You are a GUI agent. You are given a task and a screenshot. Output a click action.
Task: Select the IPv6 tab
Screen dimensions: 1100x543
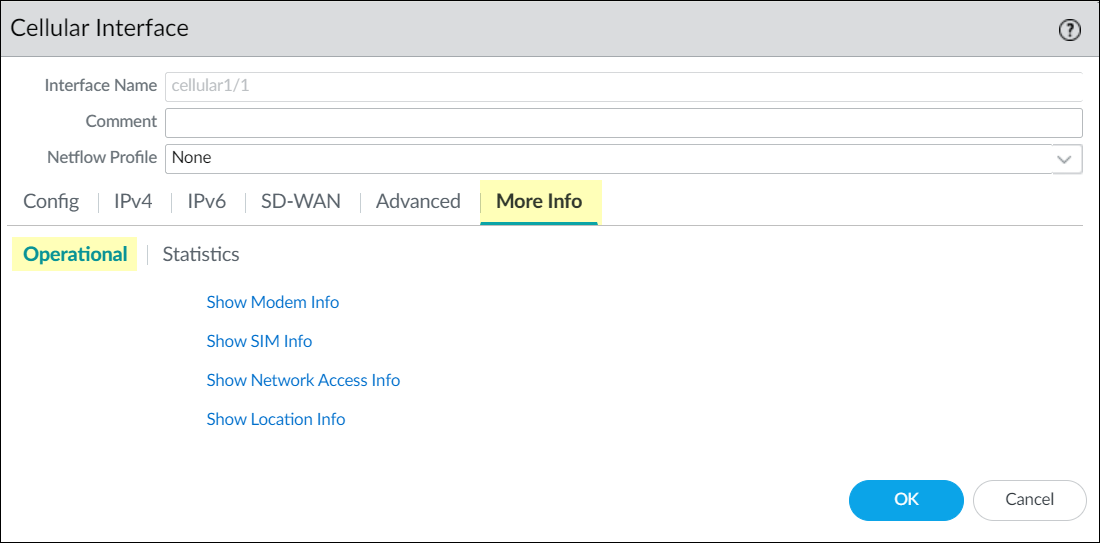click(207, 201)
